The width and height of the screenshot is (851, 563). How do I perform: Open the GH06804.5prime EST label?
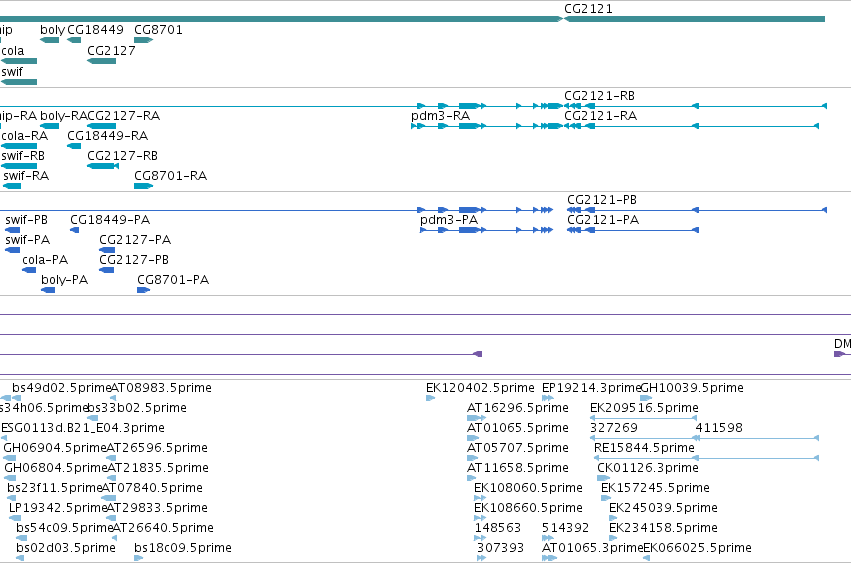[x=56, y=469]
